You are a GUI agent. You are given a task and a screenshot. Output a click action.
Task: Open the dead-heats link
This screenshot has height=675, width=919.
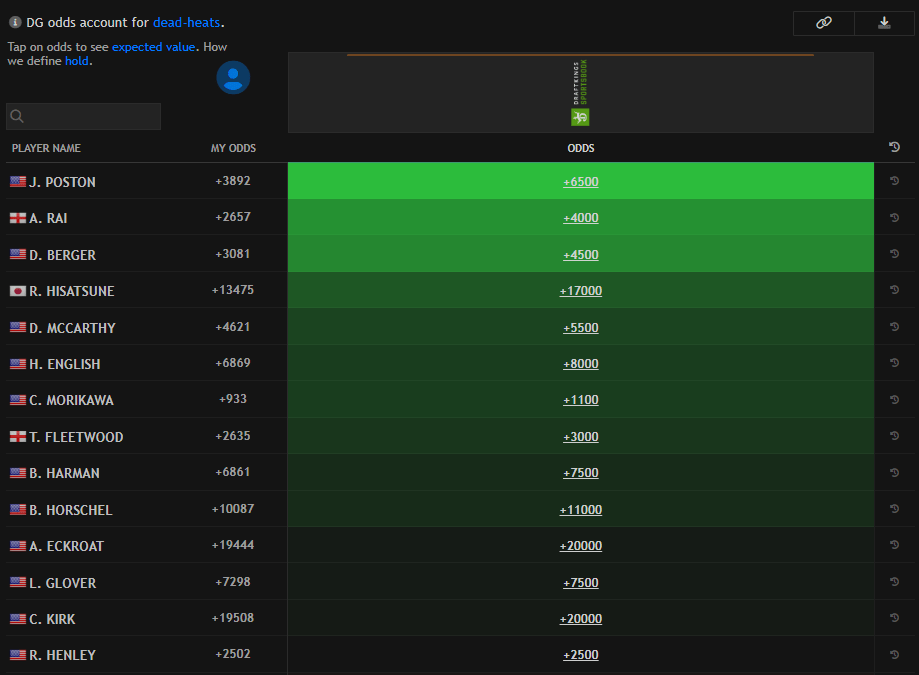(x=187, y=22)
